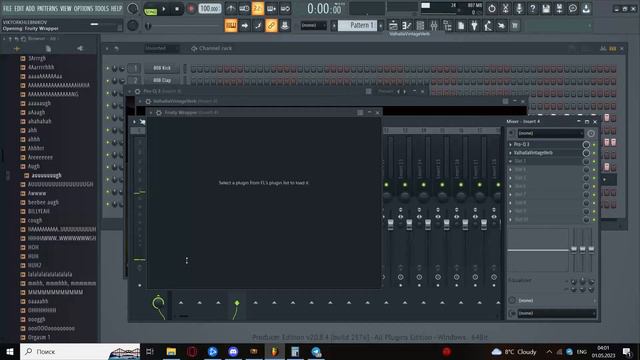Screen dimensions: 640x360
Task: Stop playback in the transport bar
Action: tap(177, 9)
